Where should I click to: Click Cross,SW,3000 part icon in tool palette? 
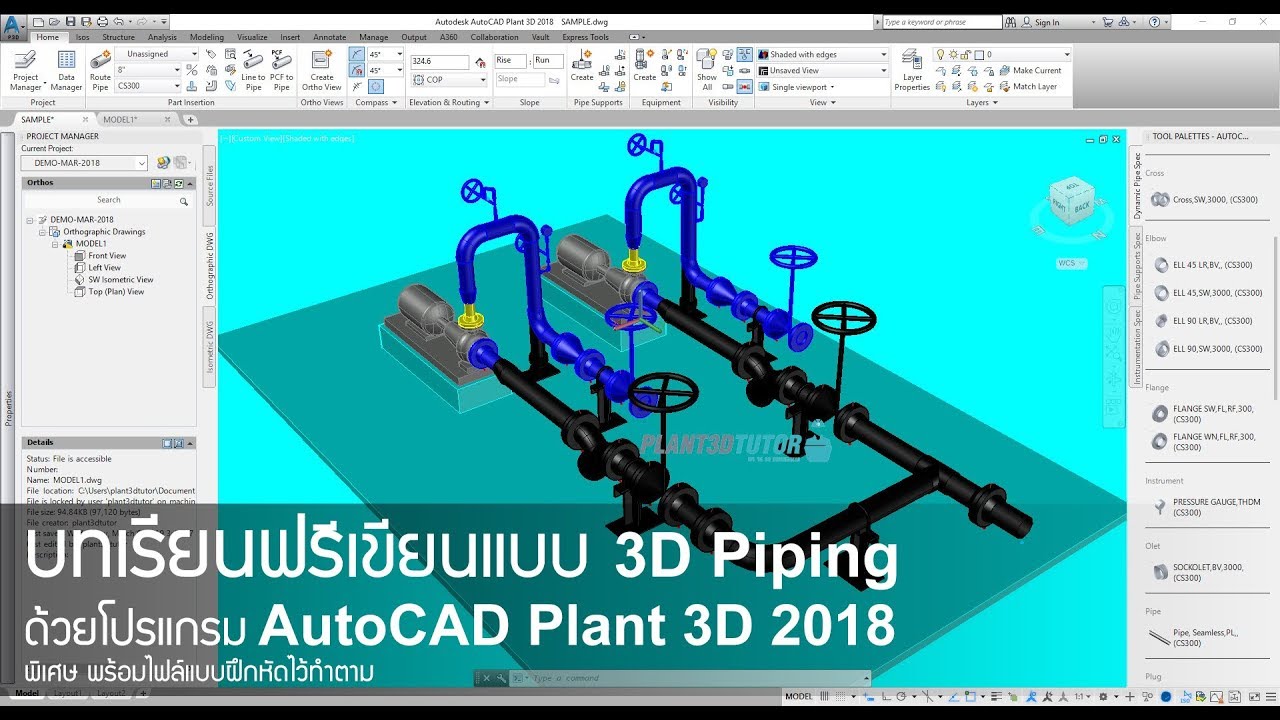[1160, 200]
